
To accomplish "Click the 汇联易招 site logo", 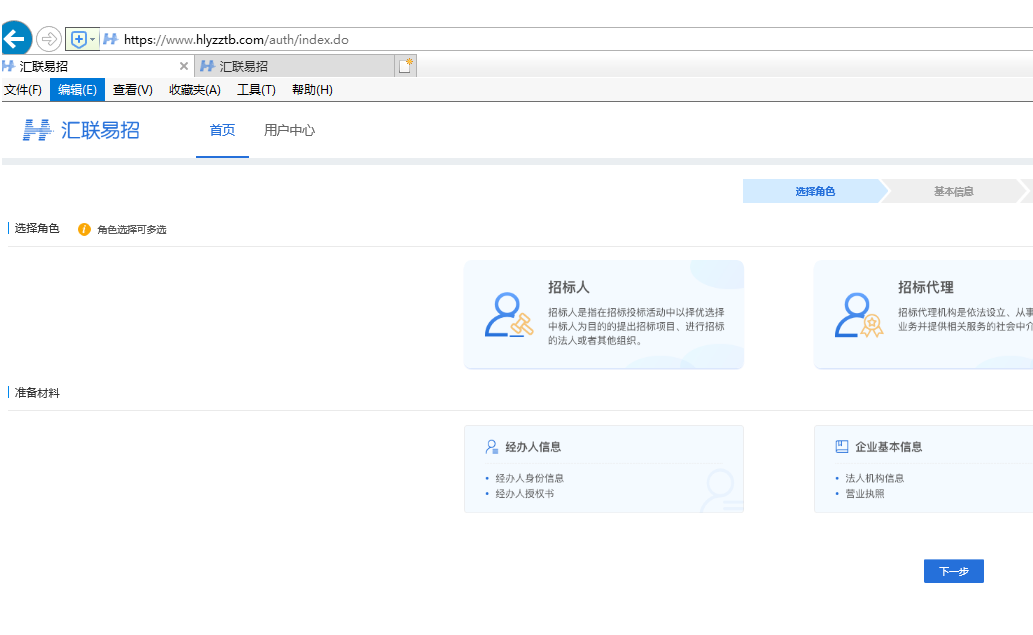I will pos(82,130).
